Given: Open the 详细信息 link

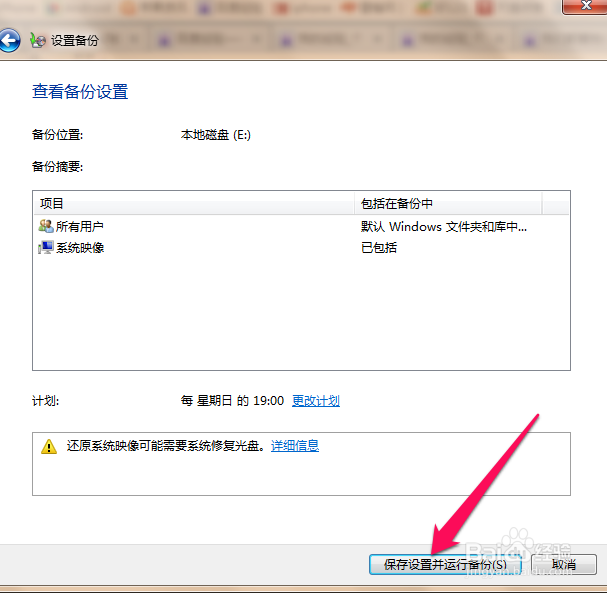Looking at the screenshot, I should 295,446.
